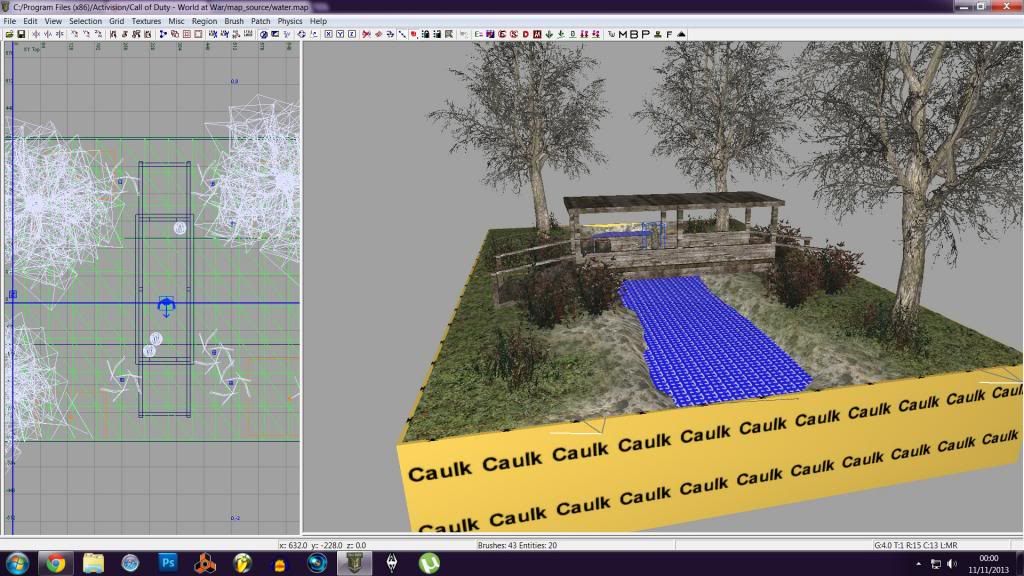Flip the selection along the Y axis
Viewport: 1024px width, 576px height.
[48, 34]
